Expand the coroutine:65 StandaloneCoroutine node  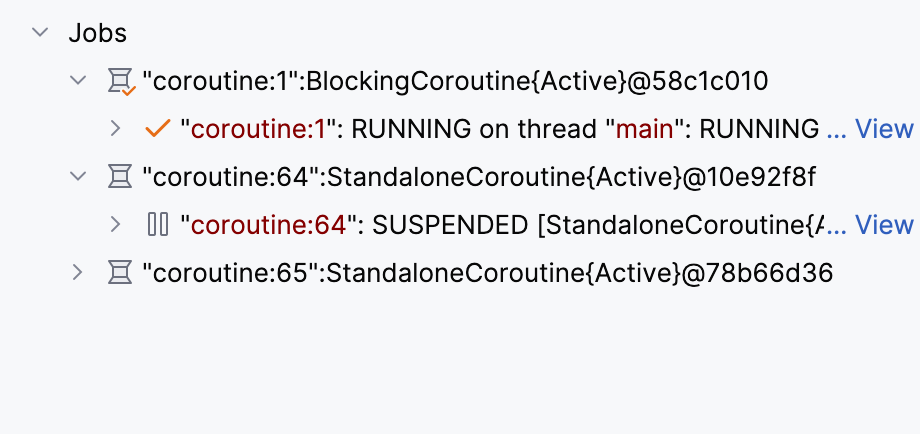[79, 272]
